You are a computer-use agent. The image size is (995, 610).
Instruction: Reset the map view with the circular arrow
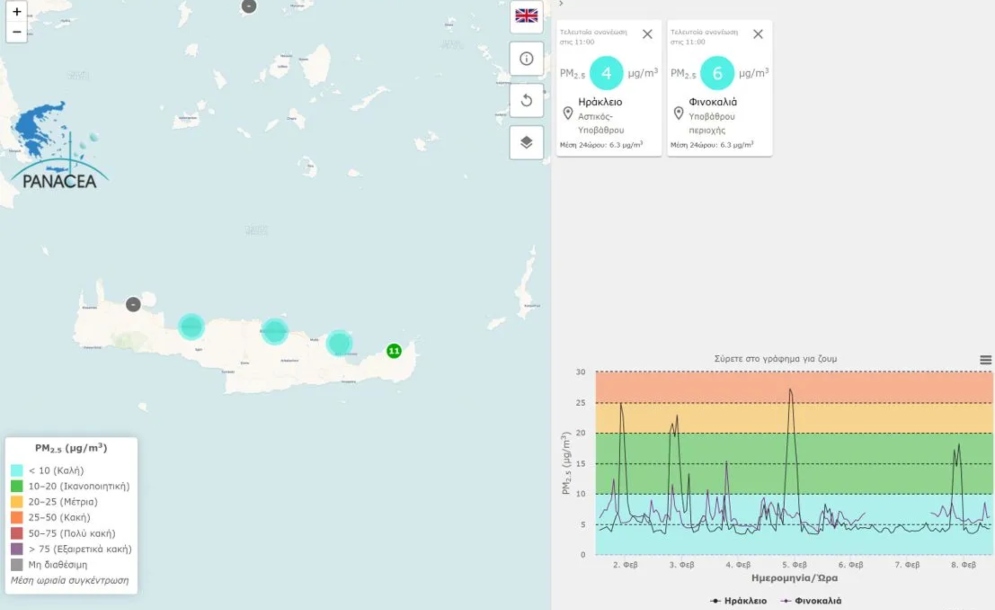[526, 100]
